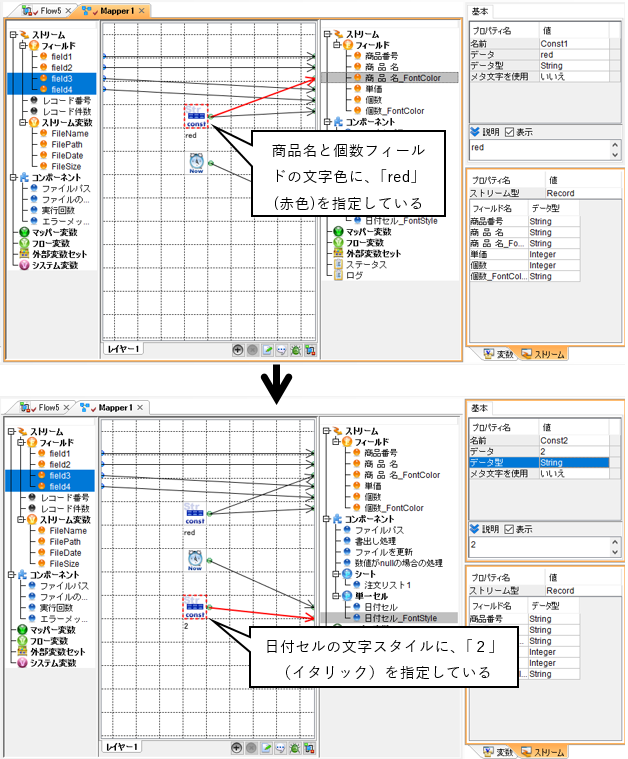Collapse input ストリーム root node in upper screenshot
The width and height of the screenshot is (628, 759).
pyautogui.click(x=14, y=35)
